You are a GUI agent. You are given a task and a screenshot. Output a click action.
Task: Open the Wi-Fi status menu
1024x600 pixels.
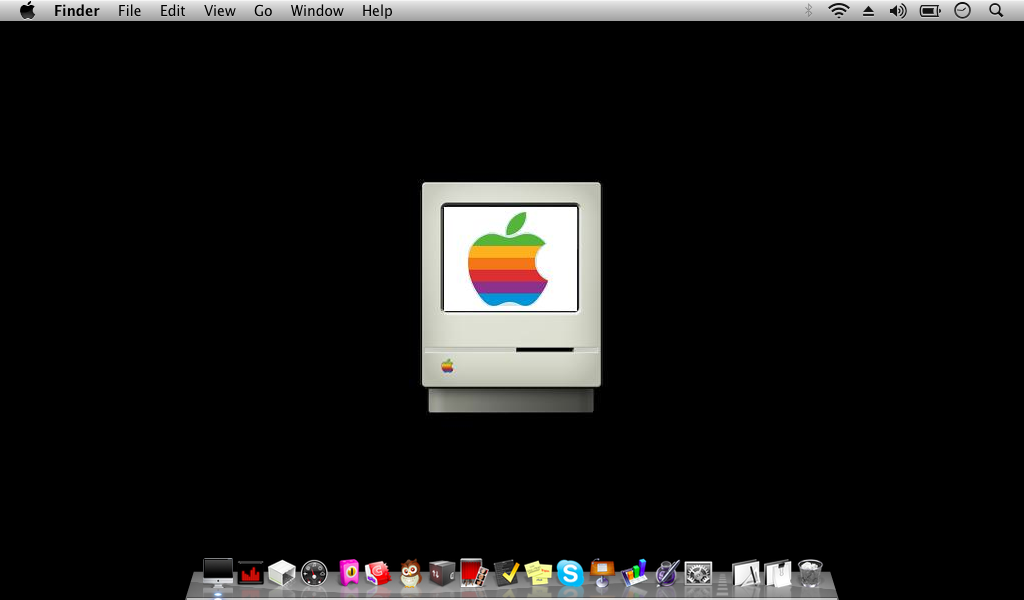(839, 10)
